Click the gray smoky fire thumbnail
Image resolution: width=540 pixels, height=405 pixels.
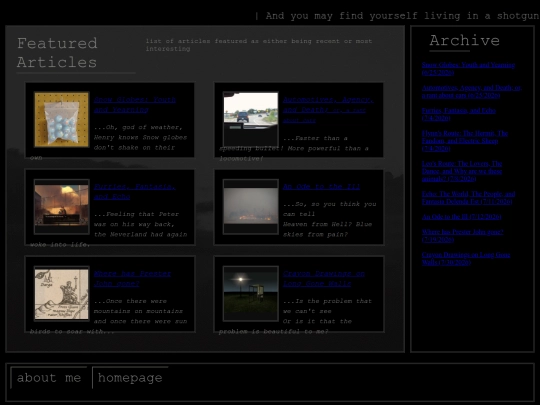click(x=251, y=207)
